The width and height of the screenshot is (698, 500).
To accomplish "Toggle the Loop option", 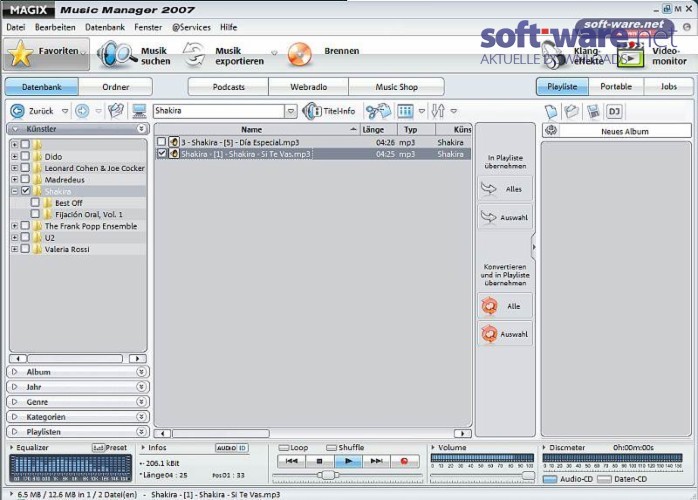I will (x=284, y=448).
